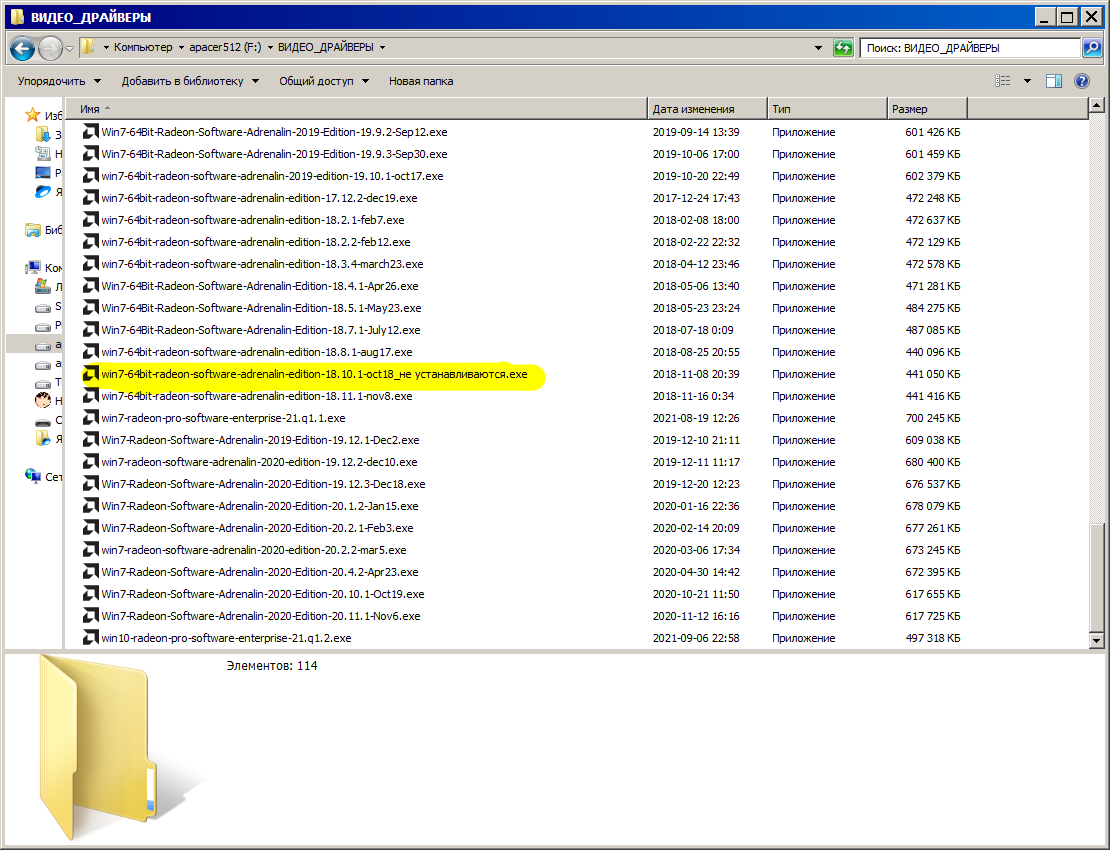The width and height of the screenshot is (1110, 850).
Task: Select Библиотеки icon in navigation pane
Action: tap(33, 229)
